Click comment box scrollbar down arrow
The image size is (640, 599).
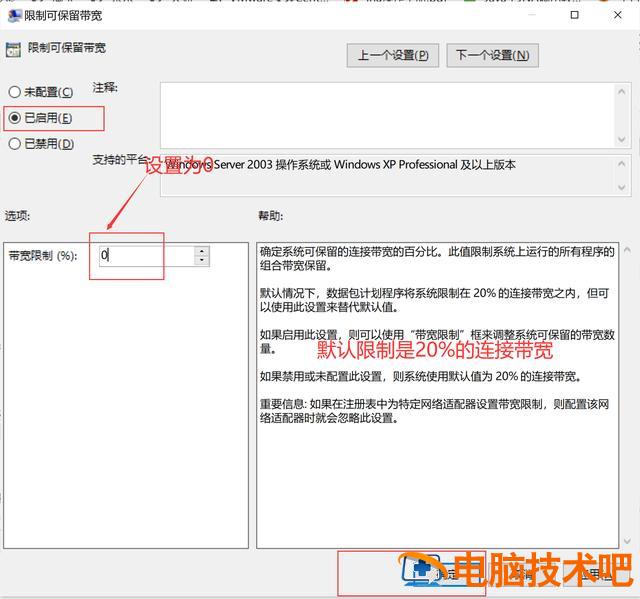[x=621, y=140]
